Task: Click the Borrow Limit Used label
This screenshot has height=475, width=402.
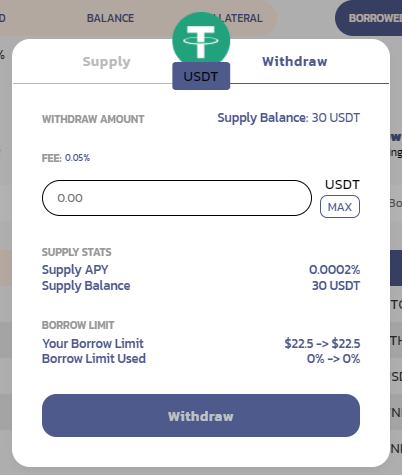Action: [x=94, y=359]
